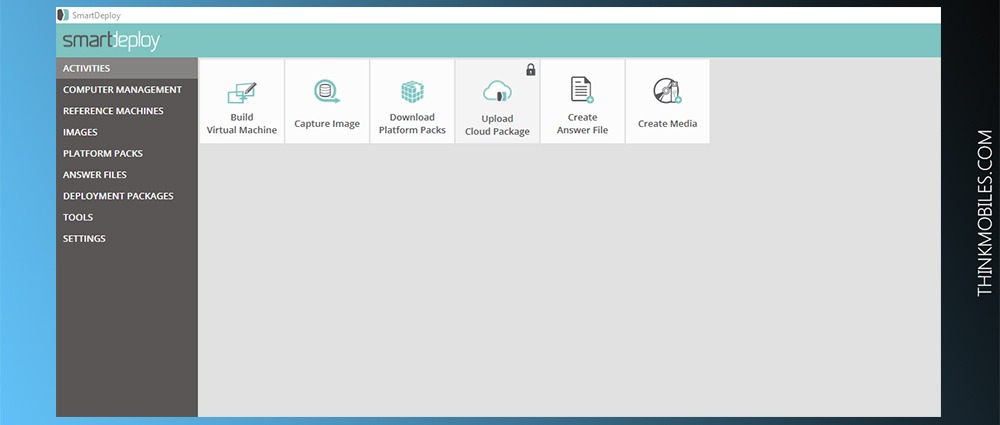
Task: Click the 'Upload Cloud Package' label
Action: point(497,125)
